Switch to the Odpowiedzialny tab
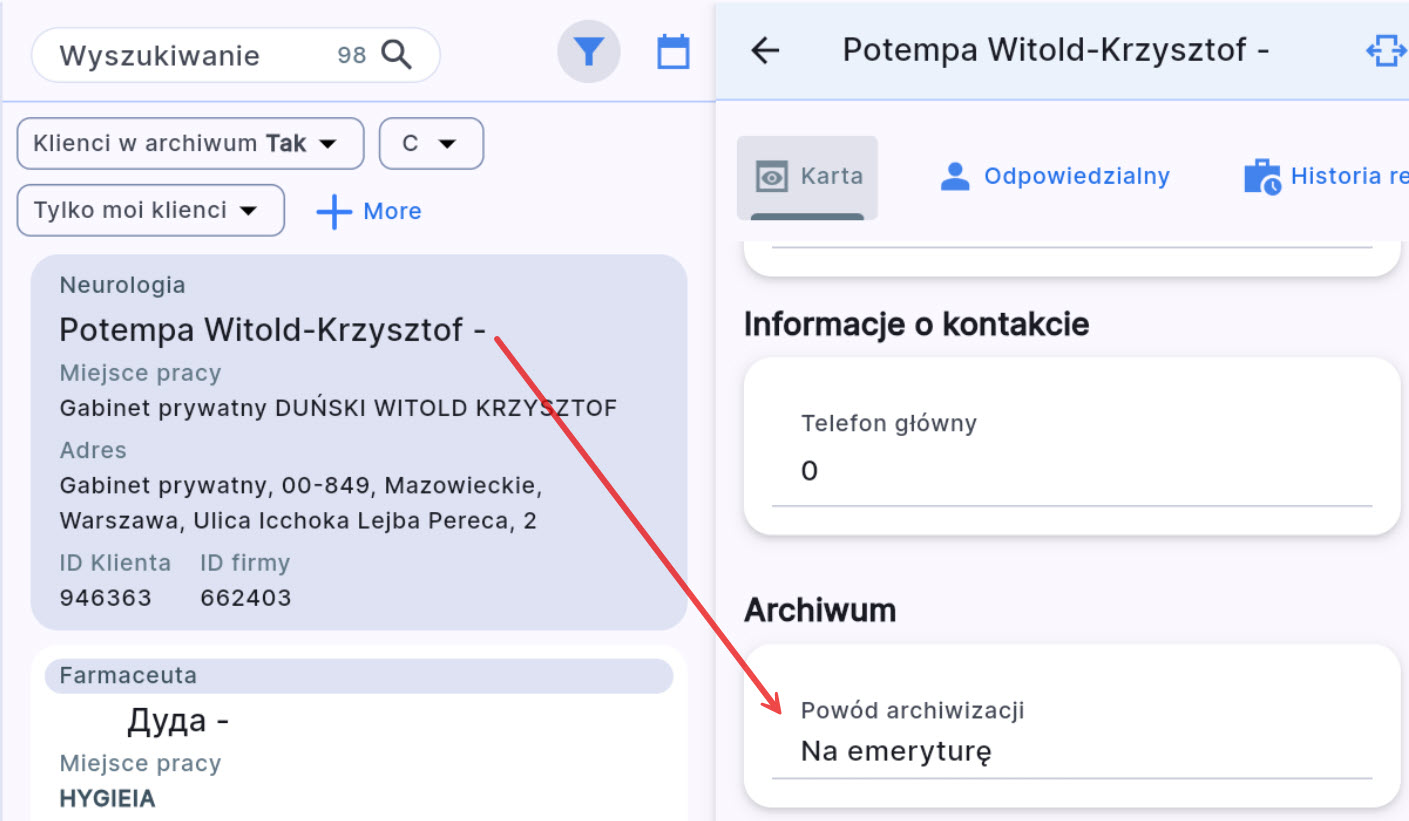1409x821 pixels. (1055, 177)
